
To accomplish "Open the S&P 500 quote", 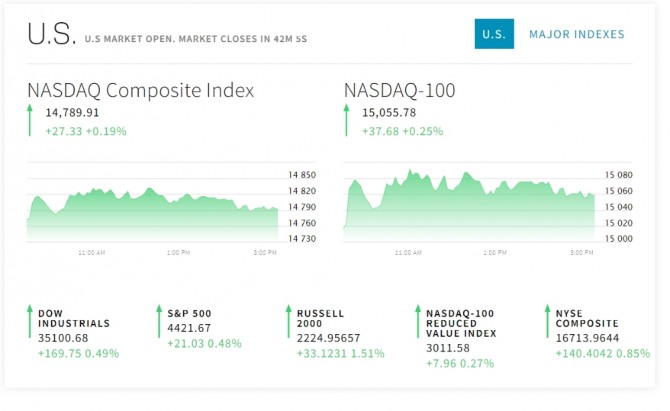I will [x=189, y=313].
